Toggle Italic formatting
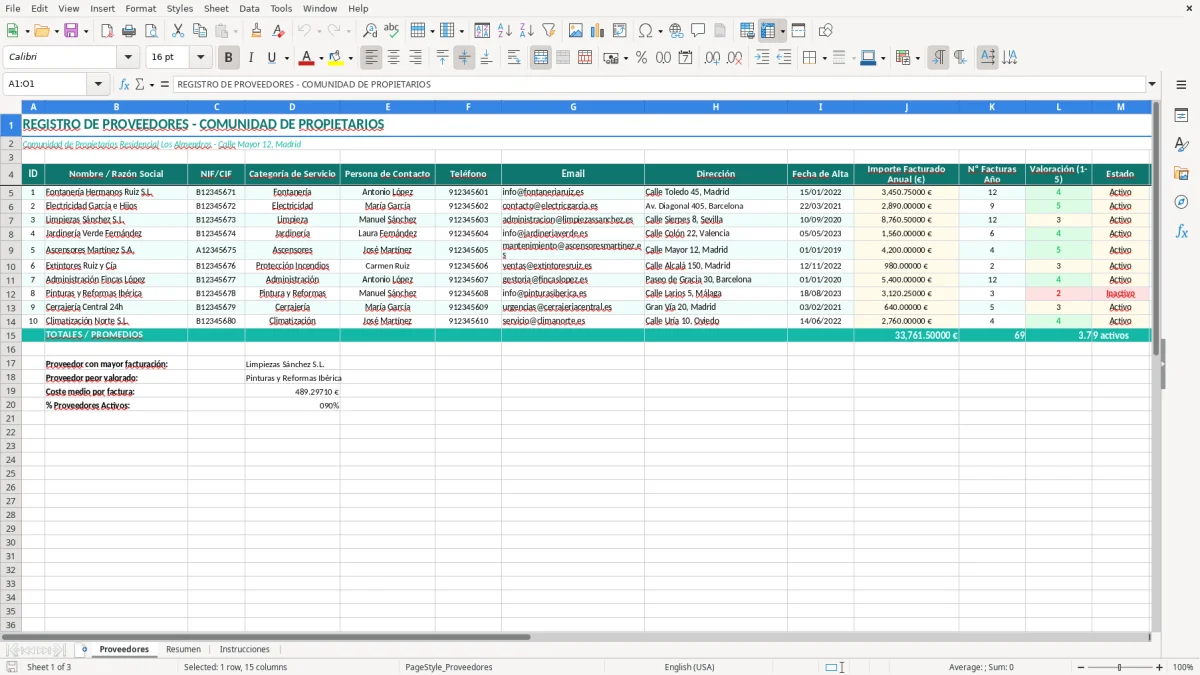This screenshot has height=675, width=1200. click(250, 58)
